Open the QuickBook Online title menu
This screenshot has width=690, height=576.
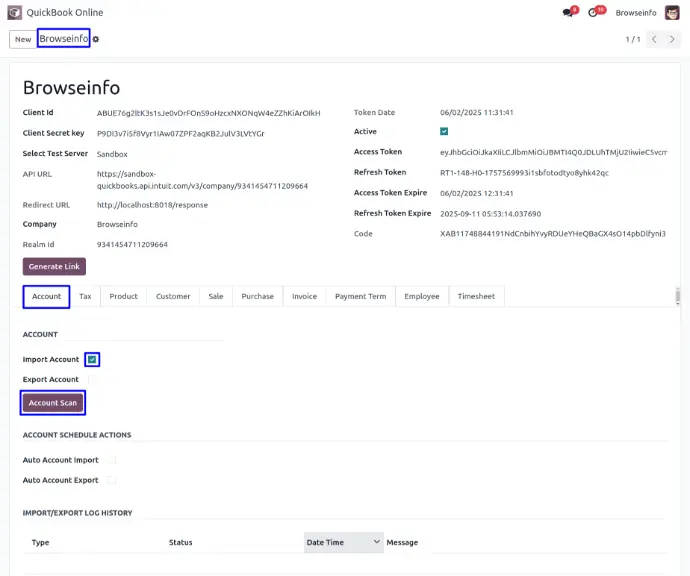(65, 12)
